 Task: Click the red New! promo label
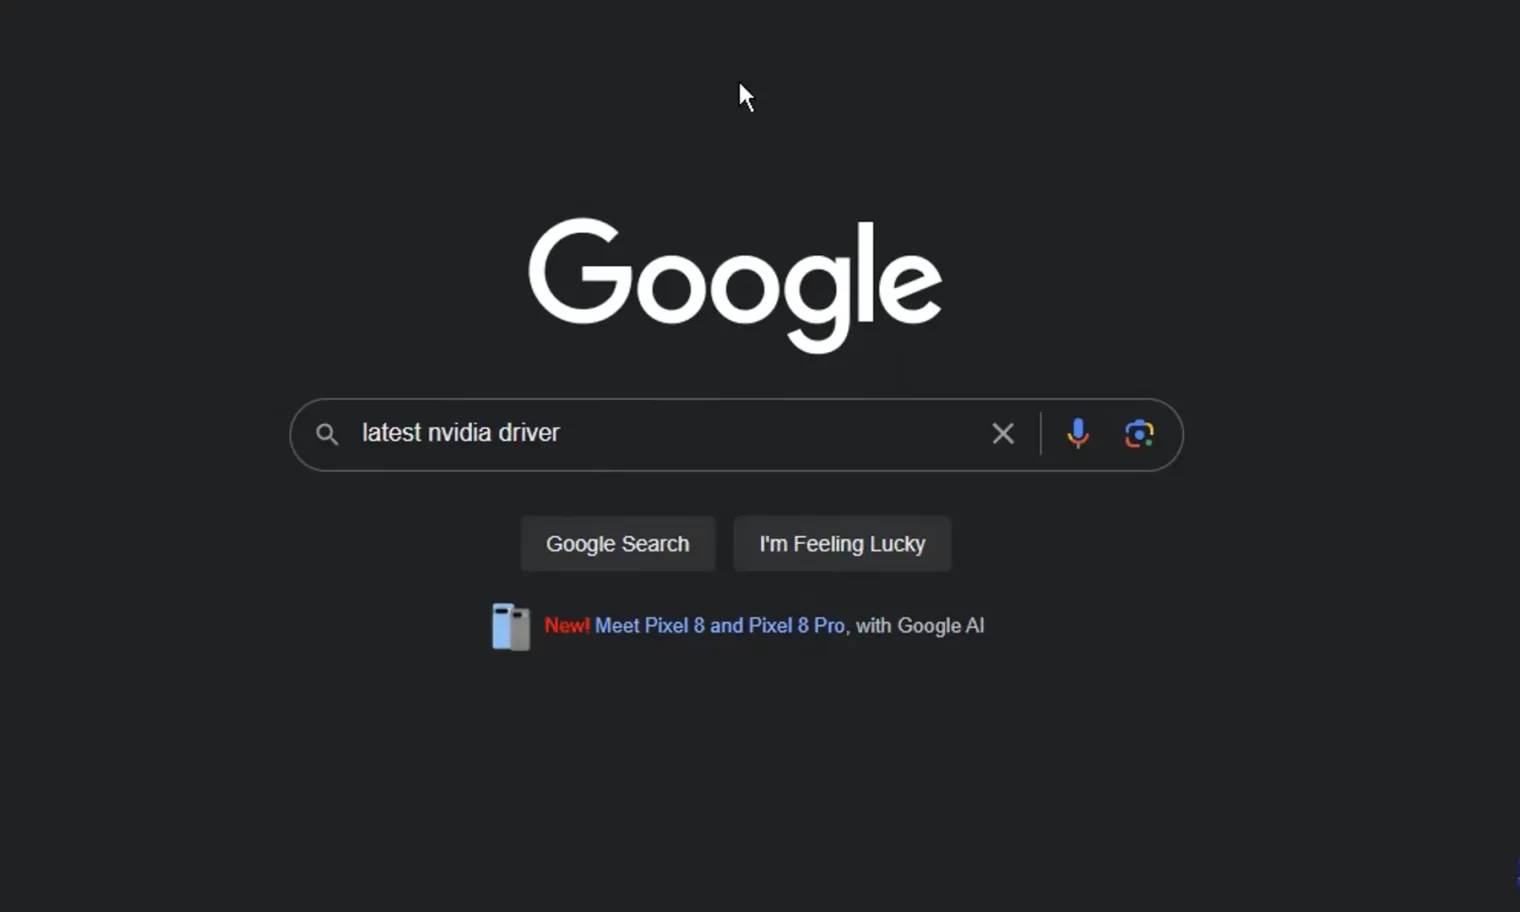(567, 626)
